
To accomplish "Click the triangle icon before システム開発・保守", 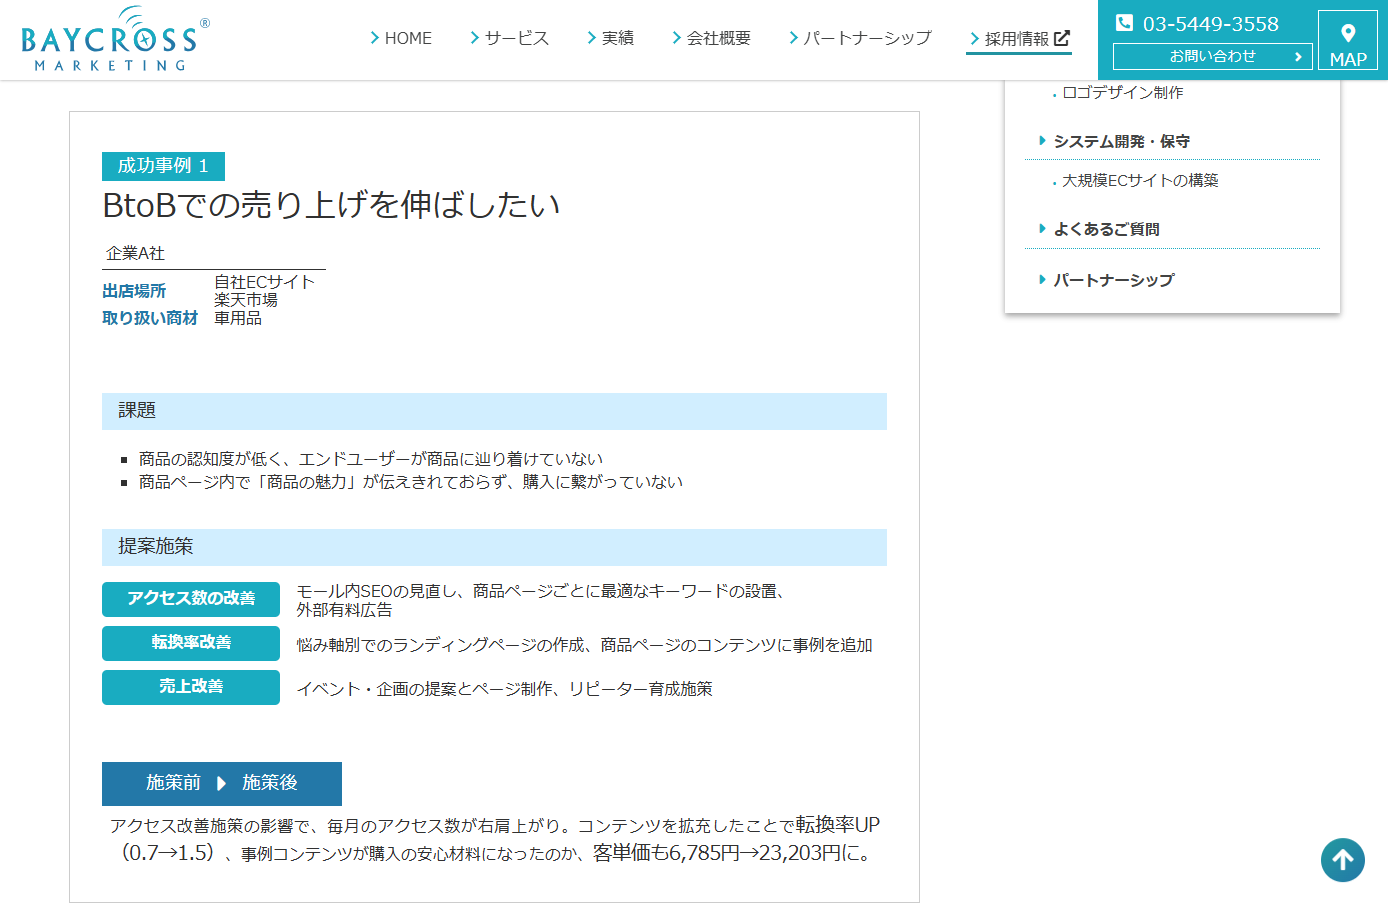I will 1042,140.
